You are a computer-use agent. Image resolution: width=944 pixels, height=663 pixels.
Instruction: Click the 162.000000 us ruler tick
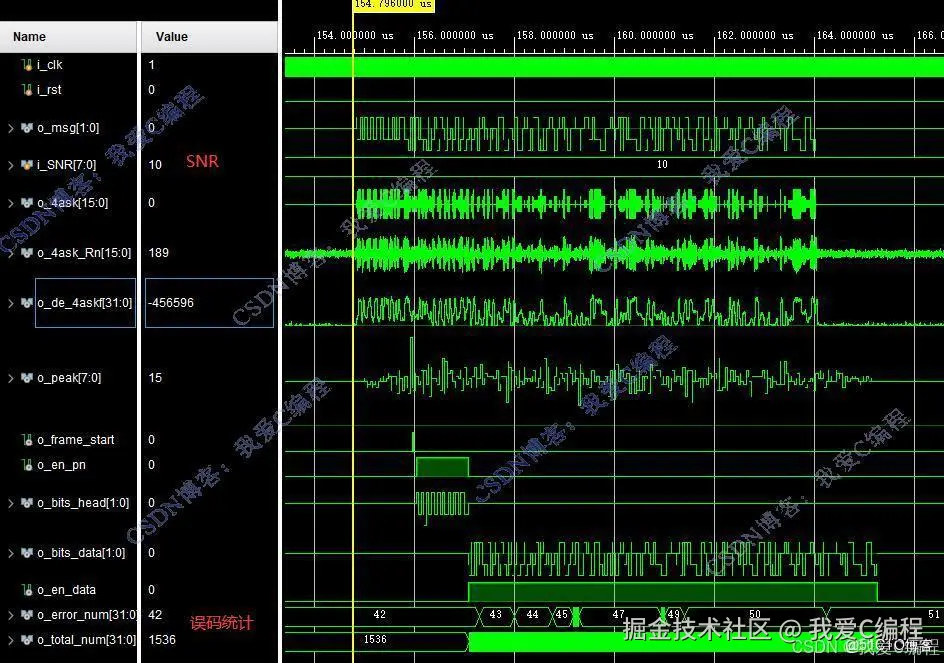(754, 36)
